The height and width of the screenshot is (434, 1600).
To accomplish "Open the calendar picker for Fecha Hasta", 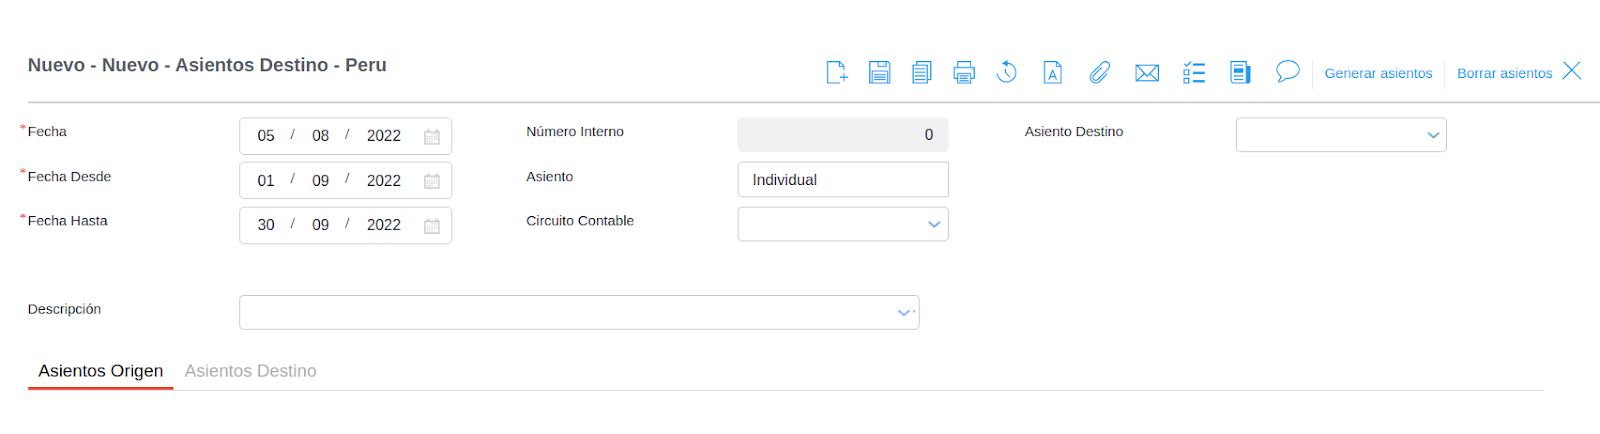I will tap(432, 226).
